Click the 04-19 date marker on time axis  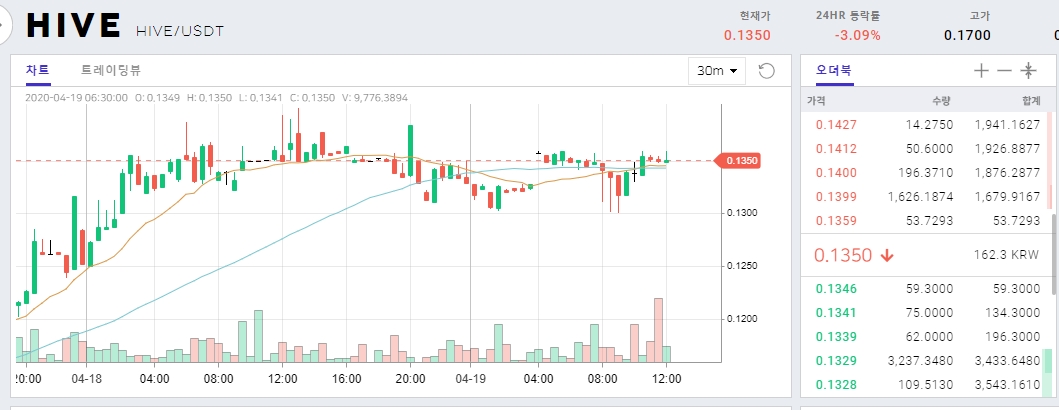pos(470,380)
